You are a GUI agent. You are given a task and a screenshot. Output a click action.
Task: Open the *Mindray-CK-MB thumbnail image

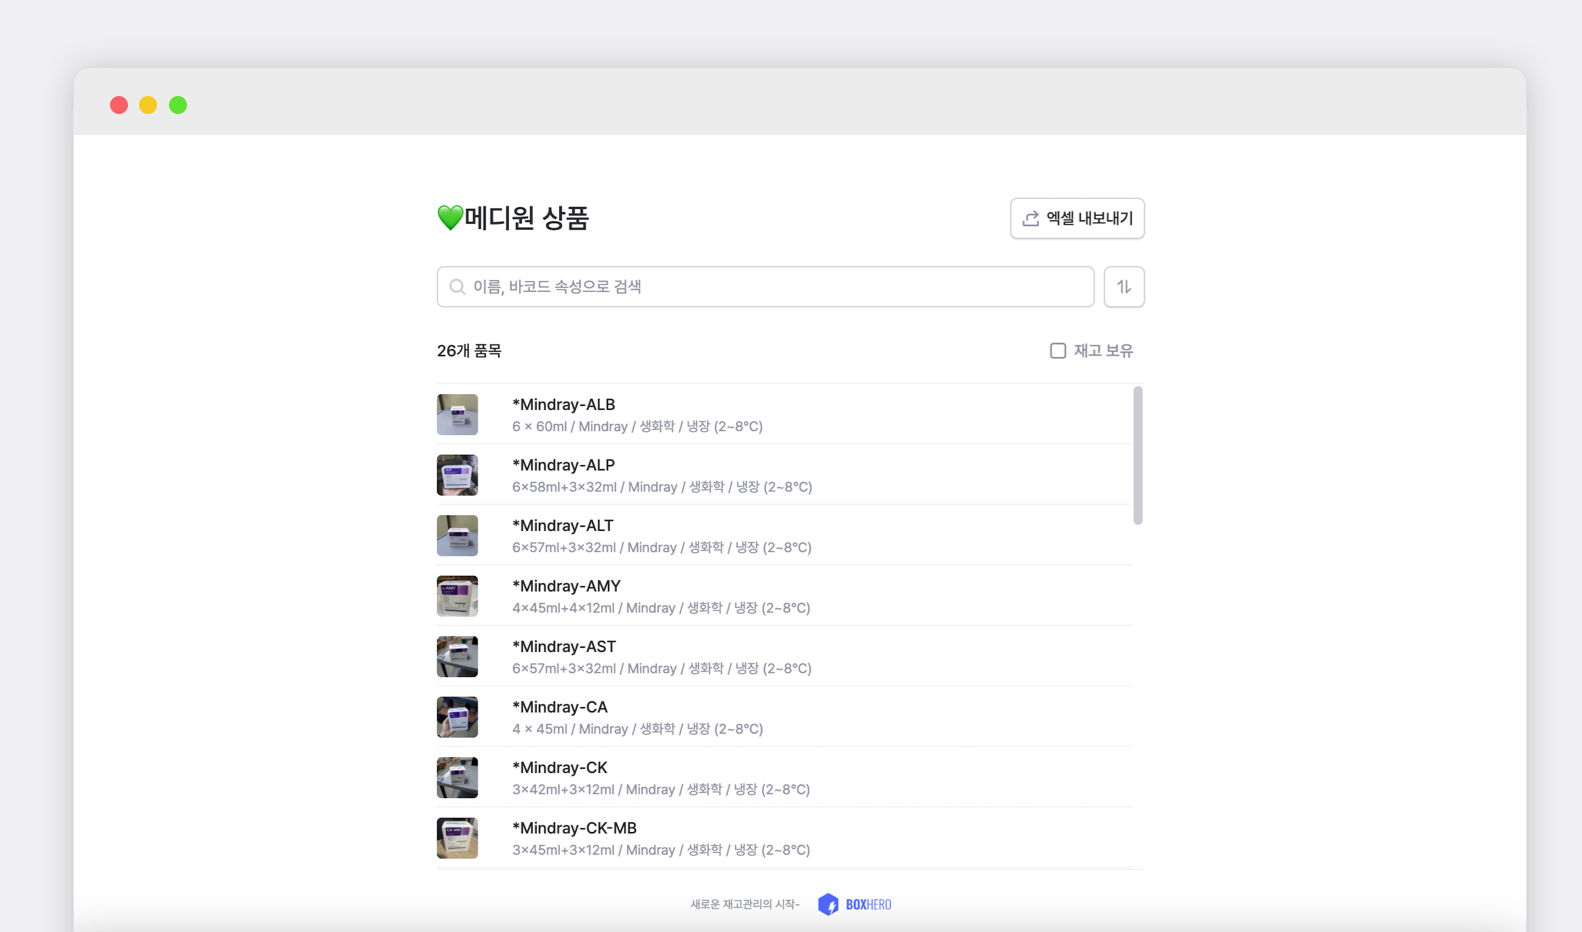click(x=457, y=838)
